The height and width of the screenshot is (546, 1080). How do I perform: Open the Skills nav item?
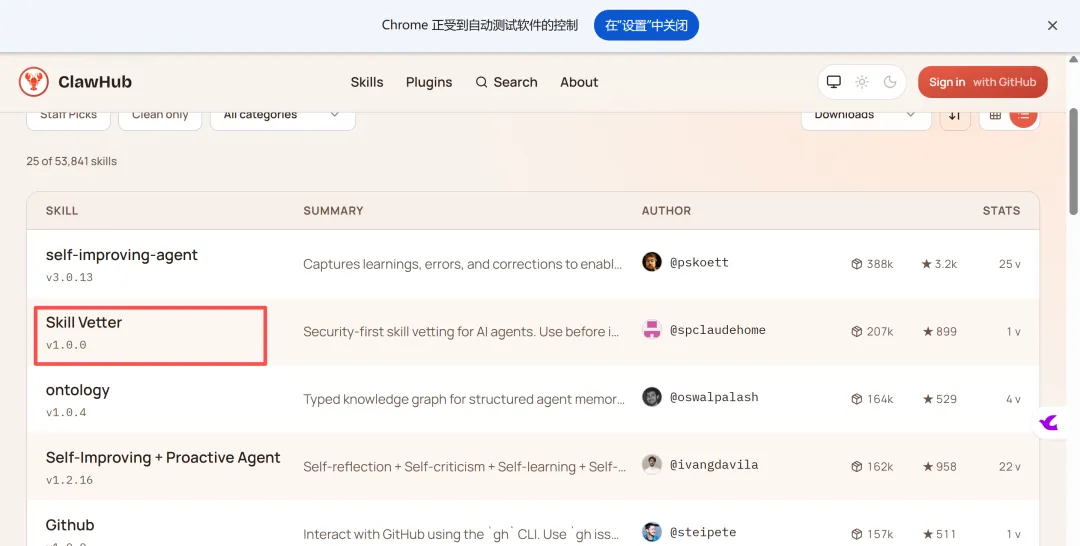coord(366,82)
